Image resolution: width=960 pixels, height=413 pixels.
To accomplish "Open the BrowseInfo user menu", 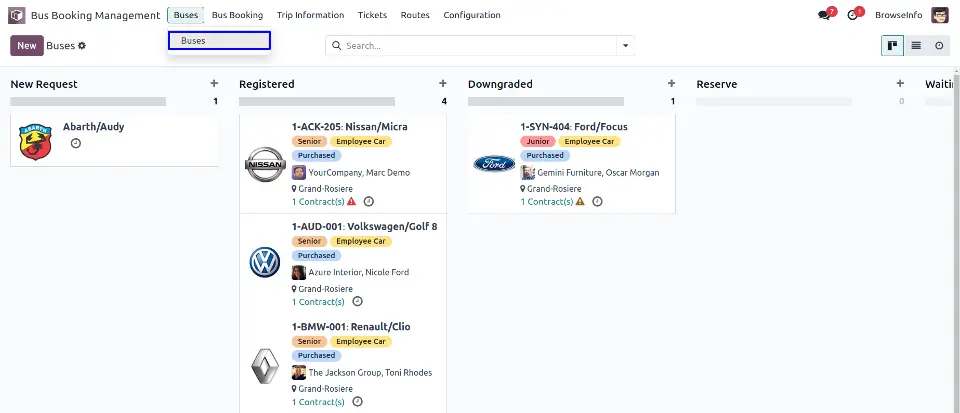I will 898,15.
